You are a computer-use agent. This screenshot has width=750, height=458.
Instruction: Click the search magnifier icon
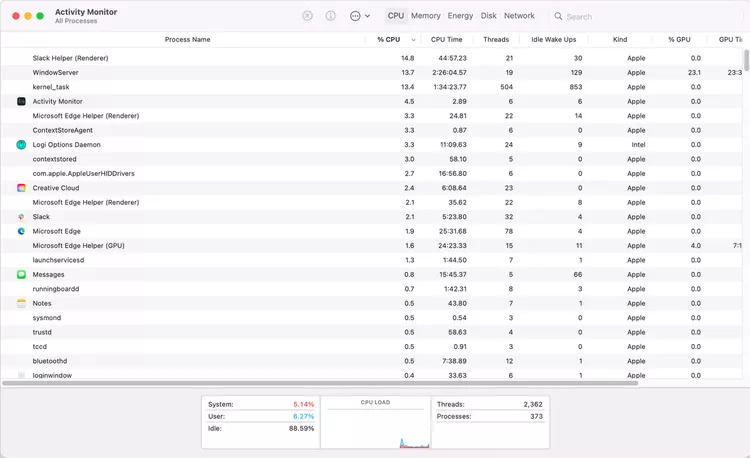558,16
